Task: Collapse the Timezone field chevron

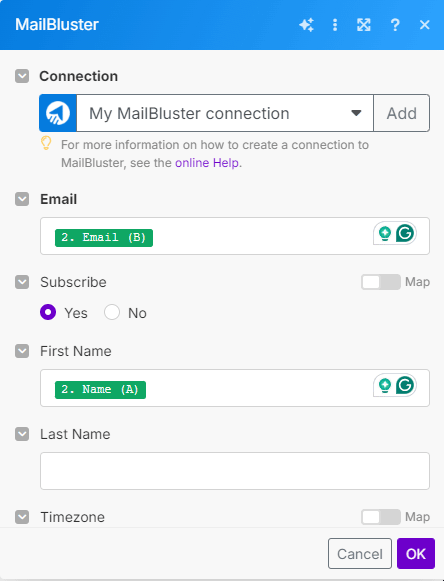Action: [22, 517]
